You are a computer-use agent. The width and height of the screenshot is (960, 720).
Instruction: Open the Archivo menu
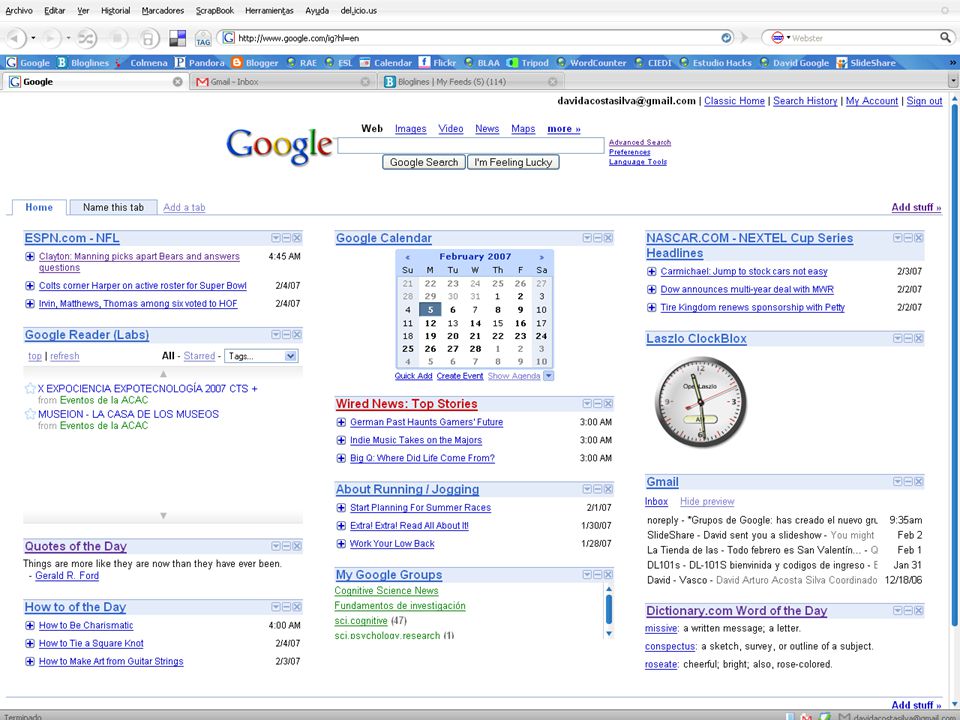point(19,10)
